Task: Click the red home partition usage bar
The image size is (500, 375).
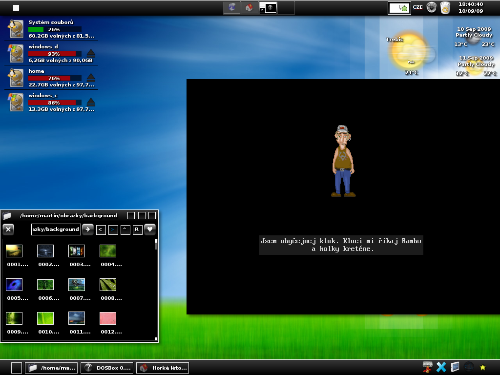Action: pyautogui.click(x=55, y=78)
